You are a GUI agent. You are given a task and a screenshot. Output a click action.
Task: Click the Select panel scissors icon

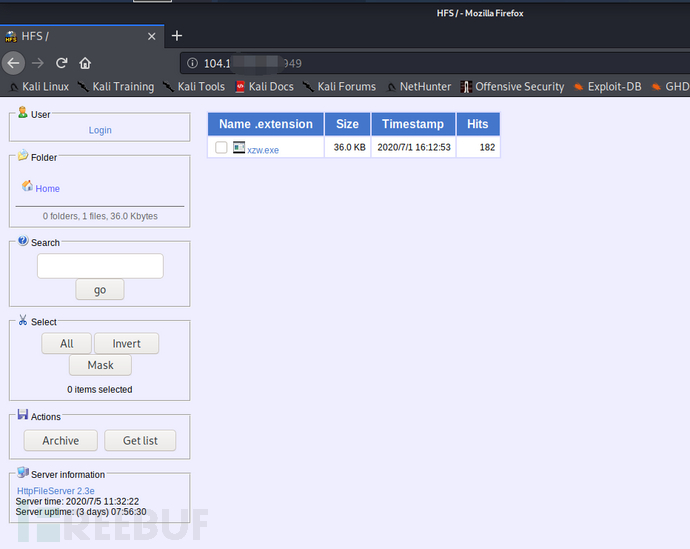click(23, 320)
